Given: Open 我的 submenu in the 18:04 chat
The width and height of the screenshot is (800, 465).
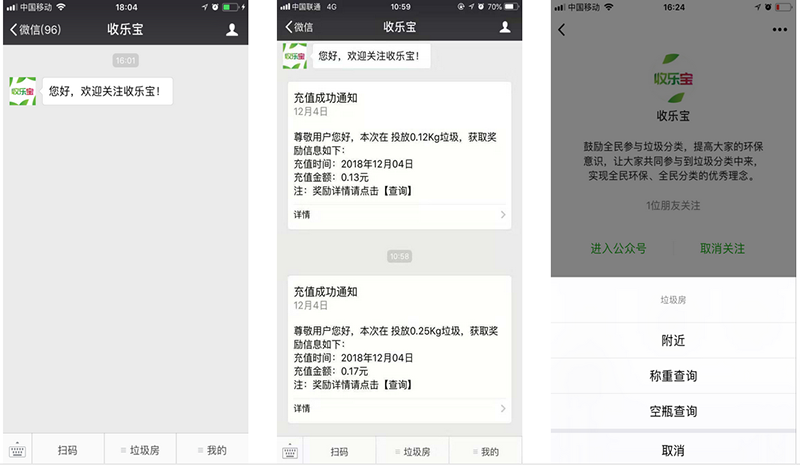Looking at the screenshot, I should click(212, 451).
